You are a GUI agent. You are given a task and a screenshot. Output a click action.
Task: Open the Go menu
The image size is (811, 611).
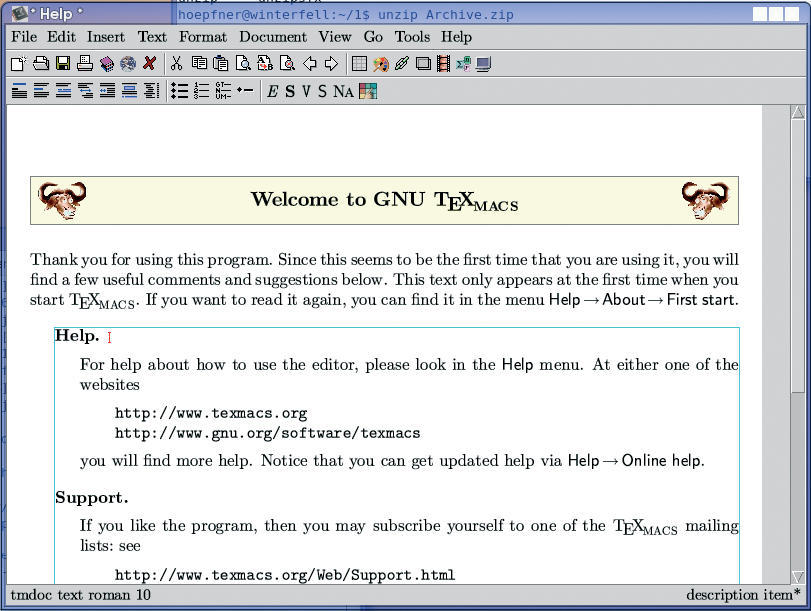[x=373, y=37]
